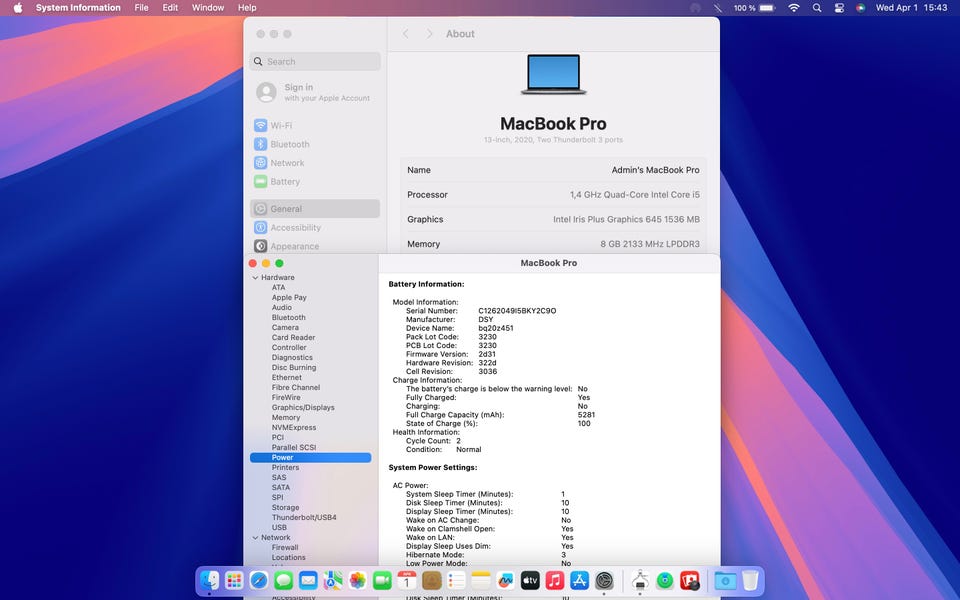Image resolution: width=960 pixels, height=600 pixels.
Task: Click Siri icon in menu bar
Action: 860,7
